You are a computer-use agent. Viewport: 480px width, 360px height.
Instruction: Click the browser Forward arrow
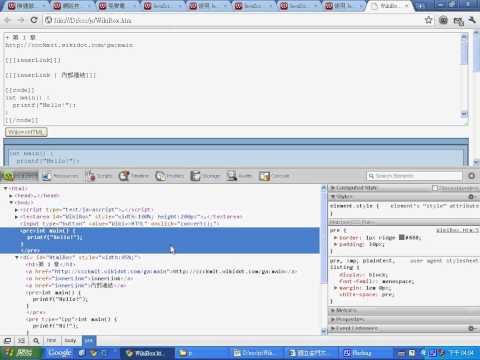pyautogui.click(x=21, y=20)
